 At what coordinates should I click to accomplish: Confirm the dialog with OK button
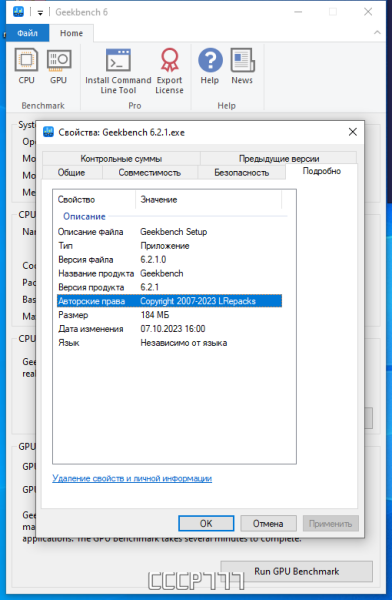click(x=206, y=523)
